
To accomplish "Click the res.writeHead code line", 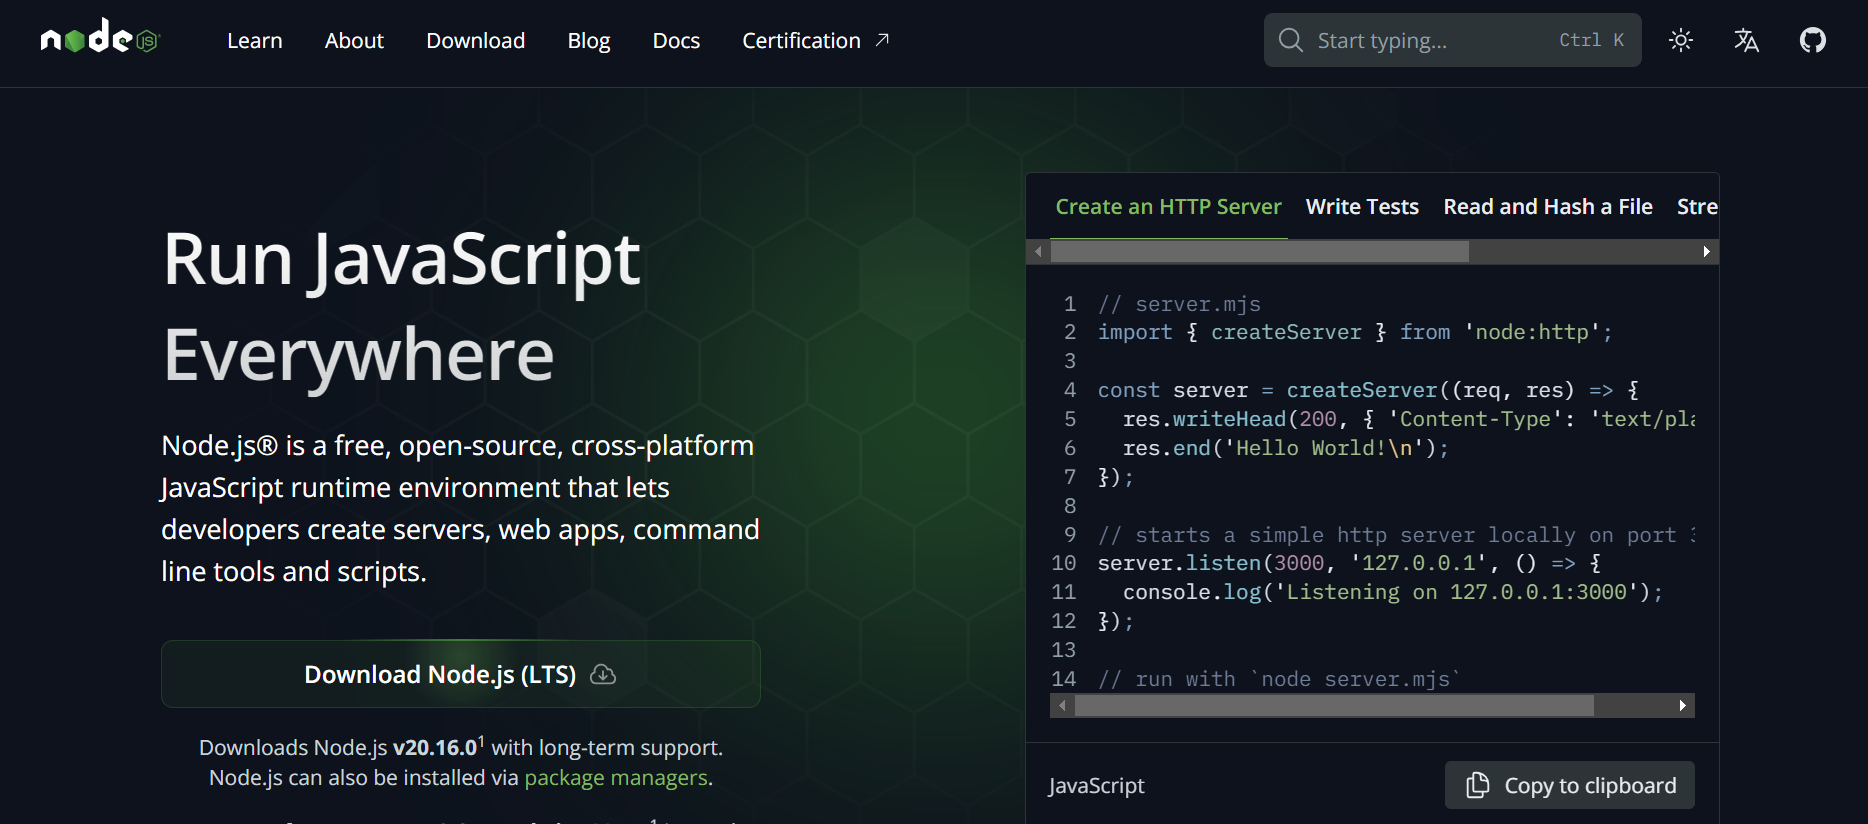I will [x=1409, y=419].
